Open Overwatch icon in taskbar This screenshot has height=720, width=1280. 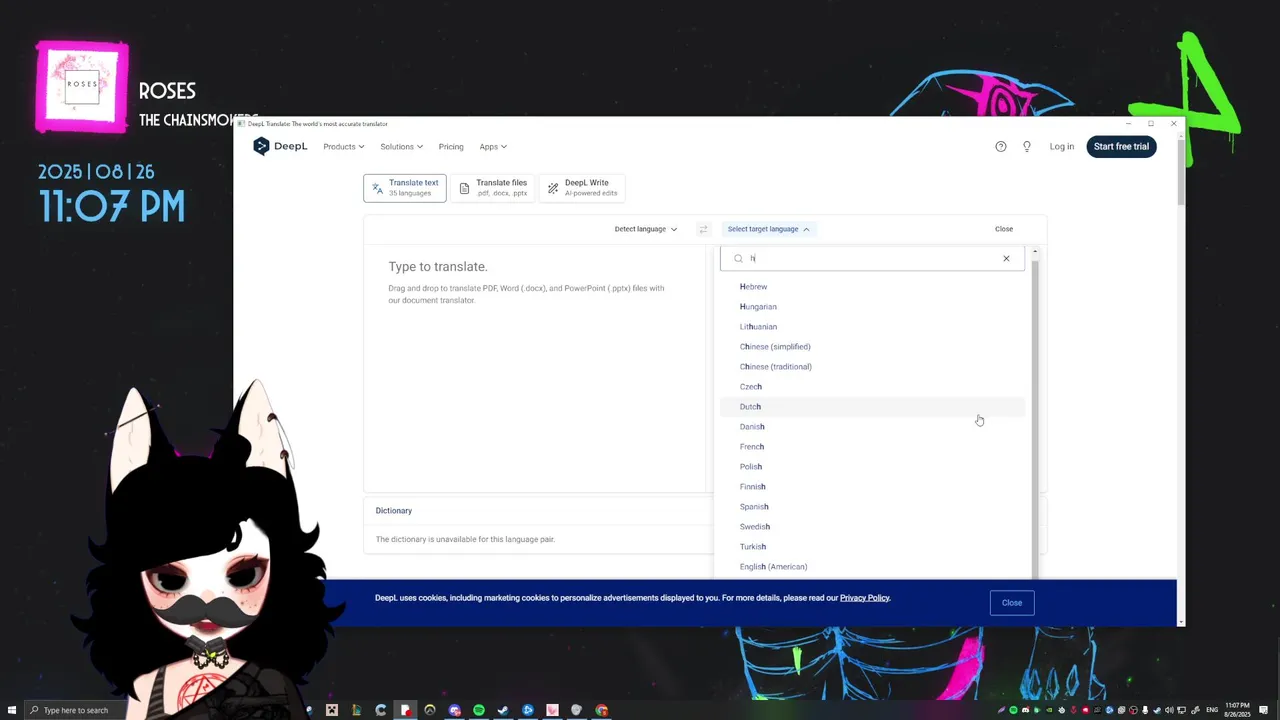point(430,710)
